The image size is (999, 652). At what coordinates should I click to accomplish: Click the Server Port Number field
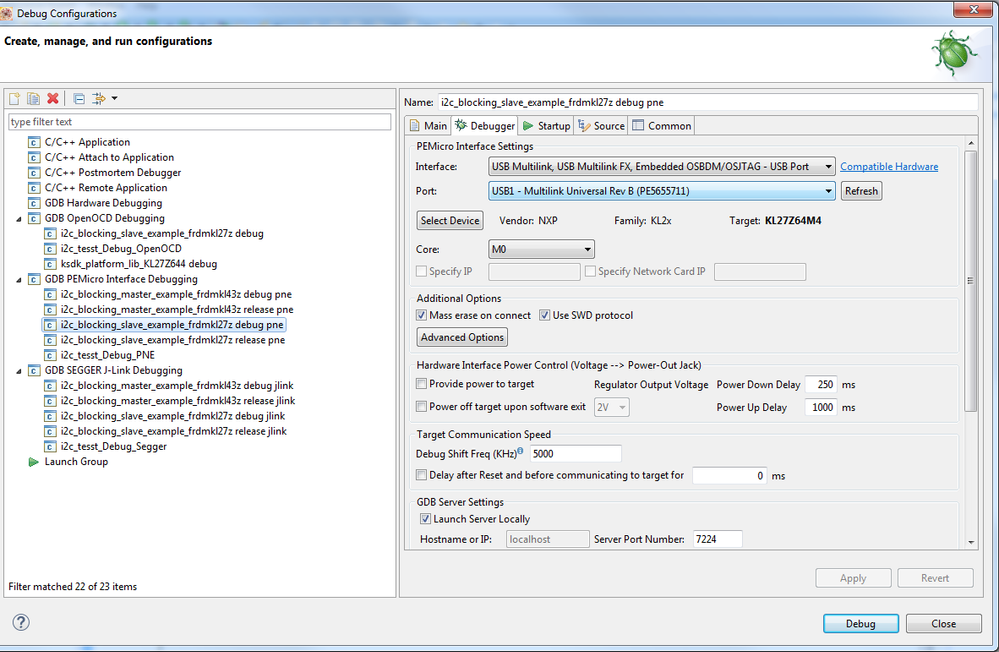coord(717,539)
